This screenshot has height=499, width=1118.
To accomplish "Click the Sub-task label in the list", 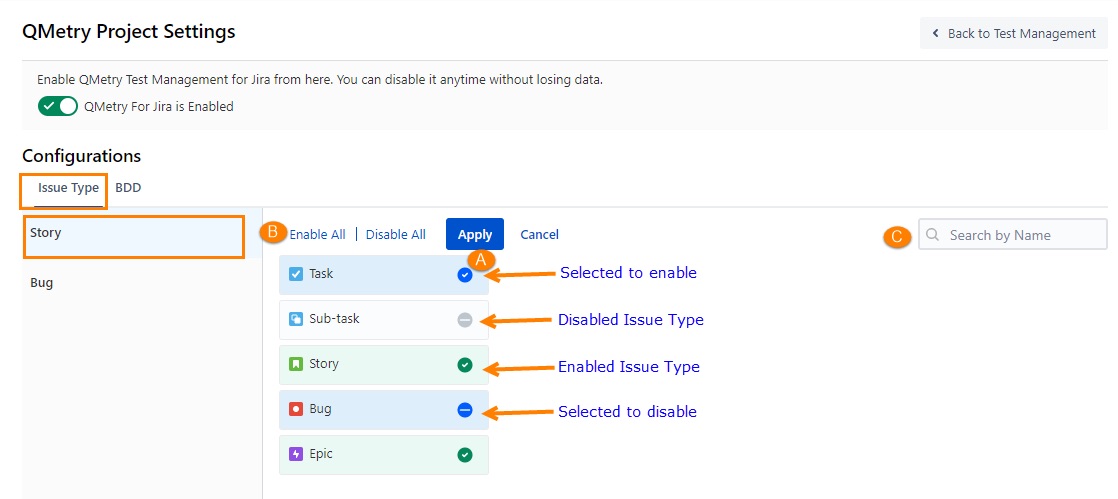I will point(334,319).
